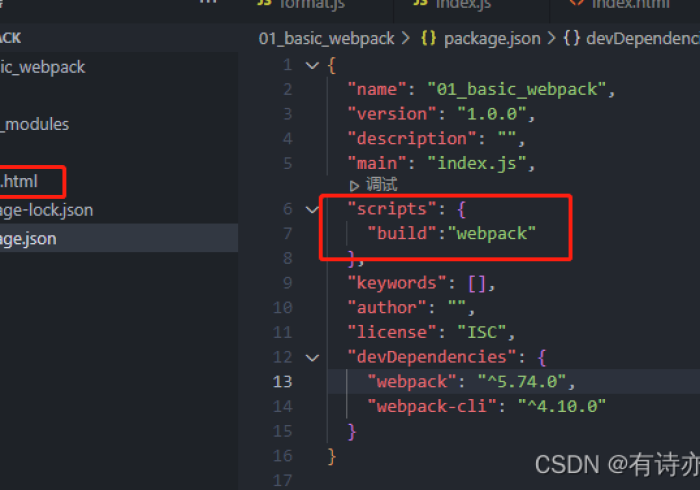Click line number 13 in the gutter
Viewport: 700px width, 490px height.
coord(283,381)
